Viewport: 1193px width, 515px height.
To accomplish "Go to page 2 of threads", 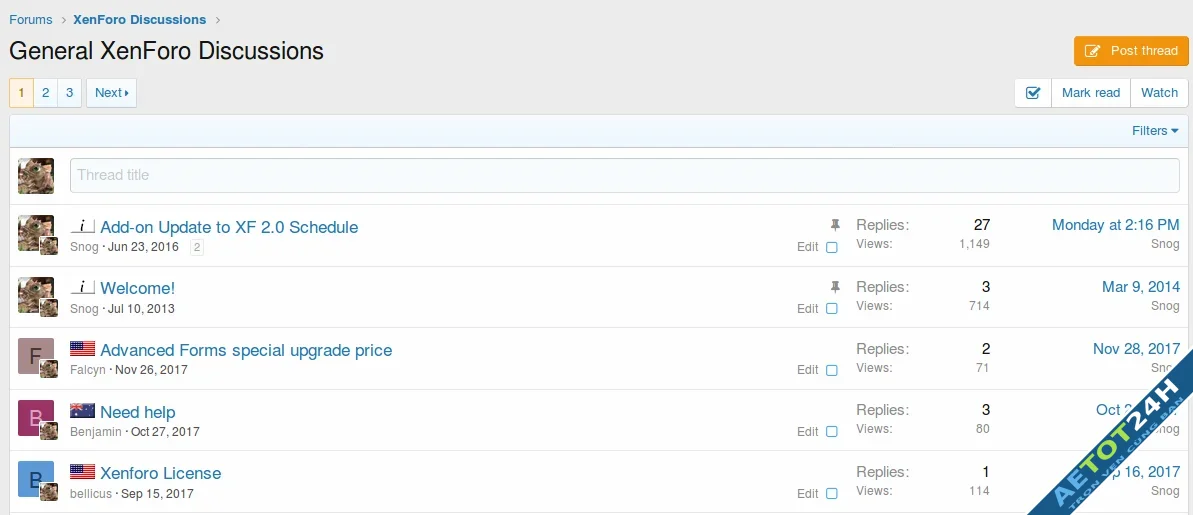I will (45, 93).
